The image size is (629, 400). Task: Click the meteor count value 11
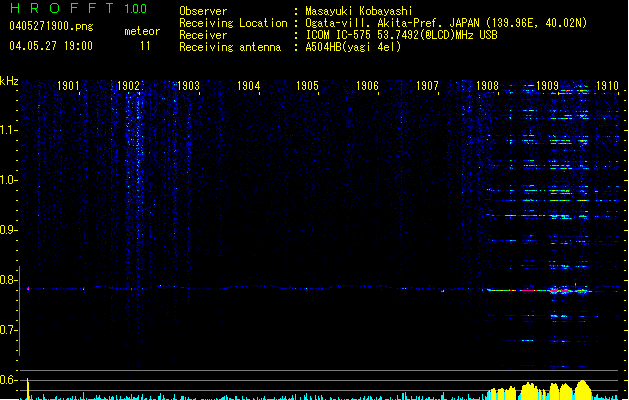[x=145, y=46]
